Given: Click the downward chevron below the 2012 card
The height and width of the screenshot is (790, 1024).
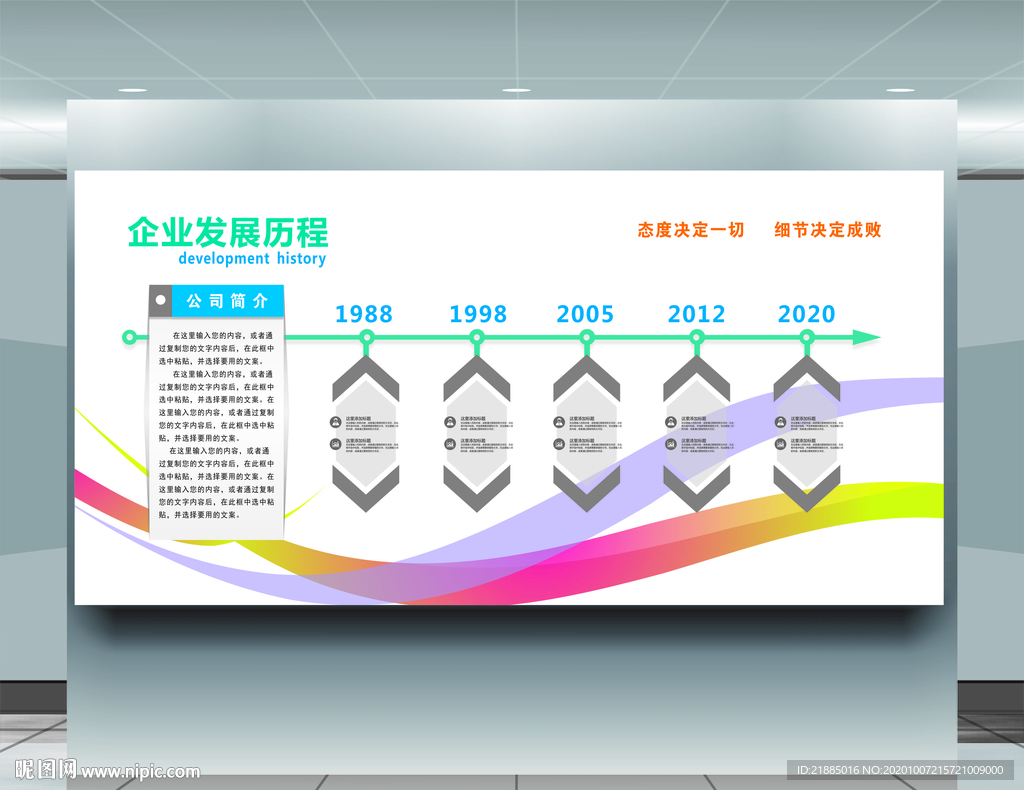Looking at the screenshot, I should point(697,488).
